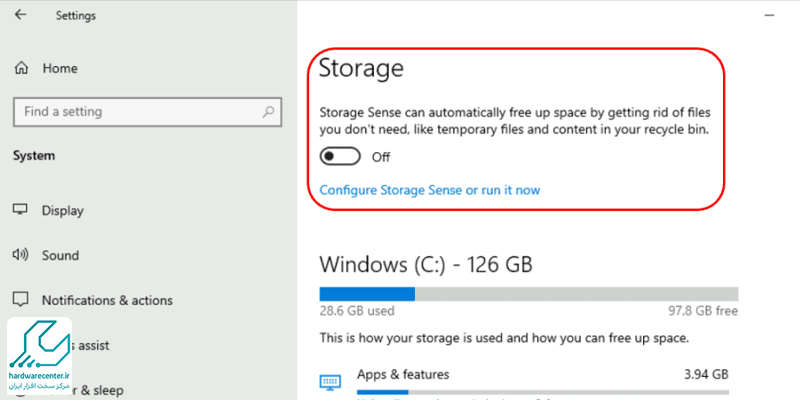Click the Home label in sidebar
The width and height of the screenshot is (800, 400).
coord(60,68)
